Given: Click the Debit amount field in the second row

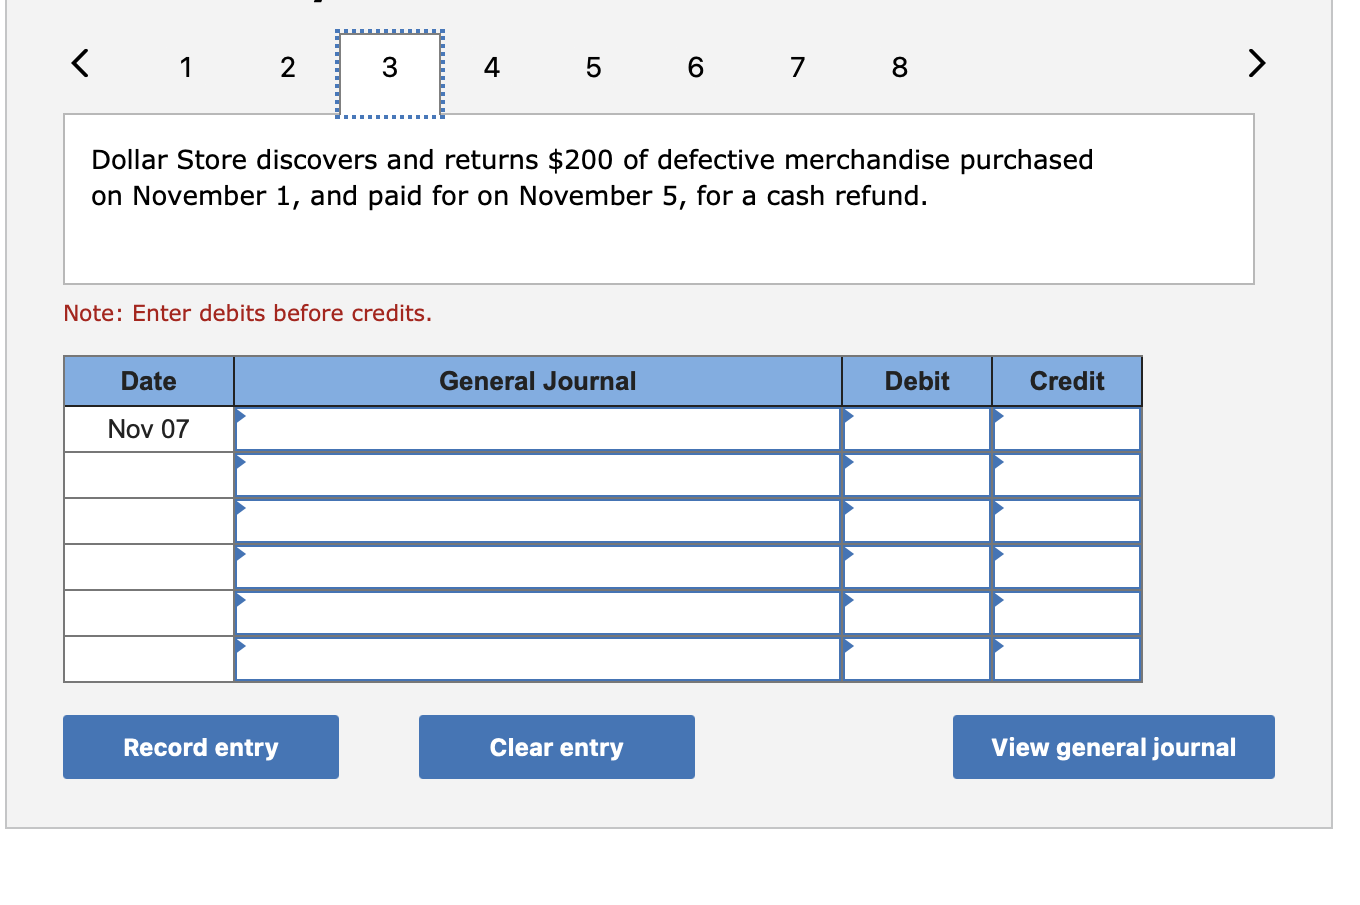Looking at the screenshot, I should 915,474.
